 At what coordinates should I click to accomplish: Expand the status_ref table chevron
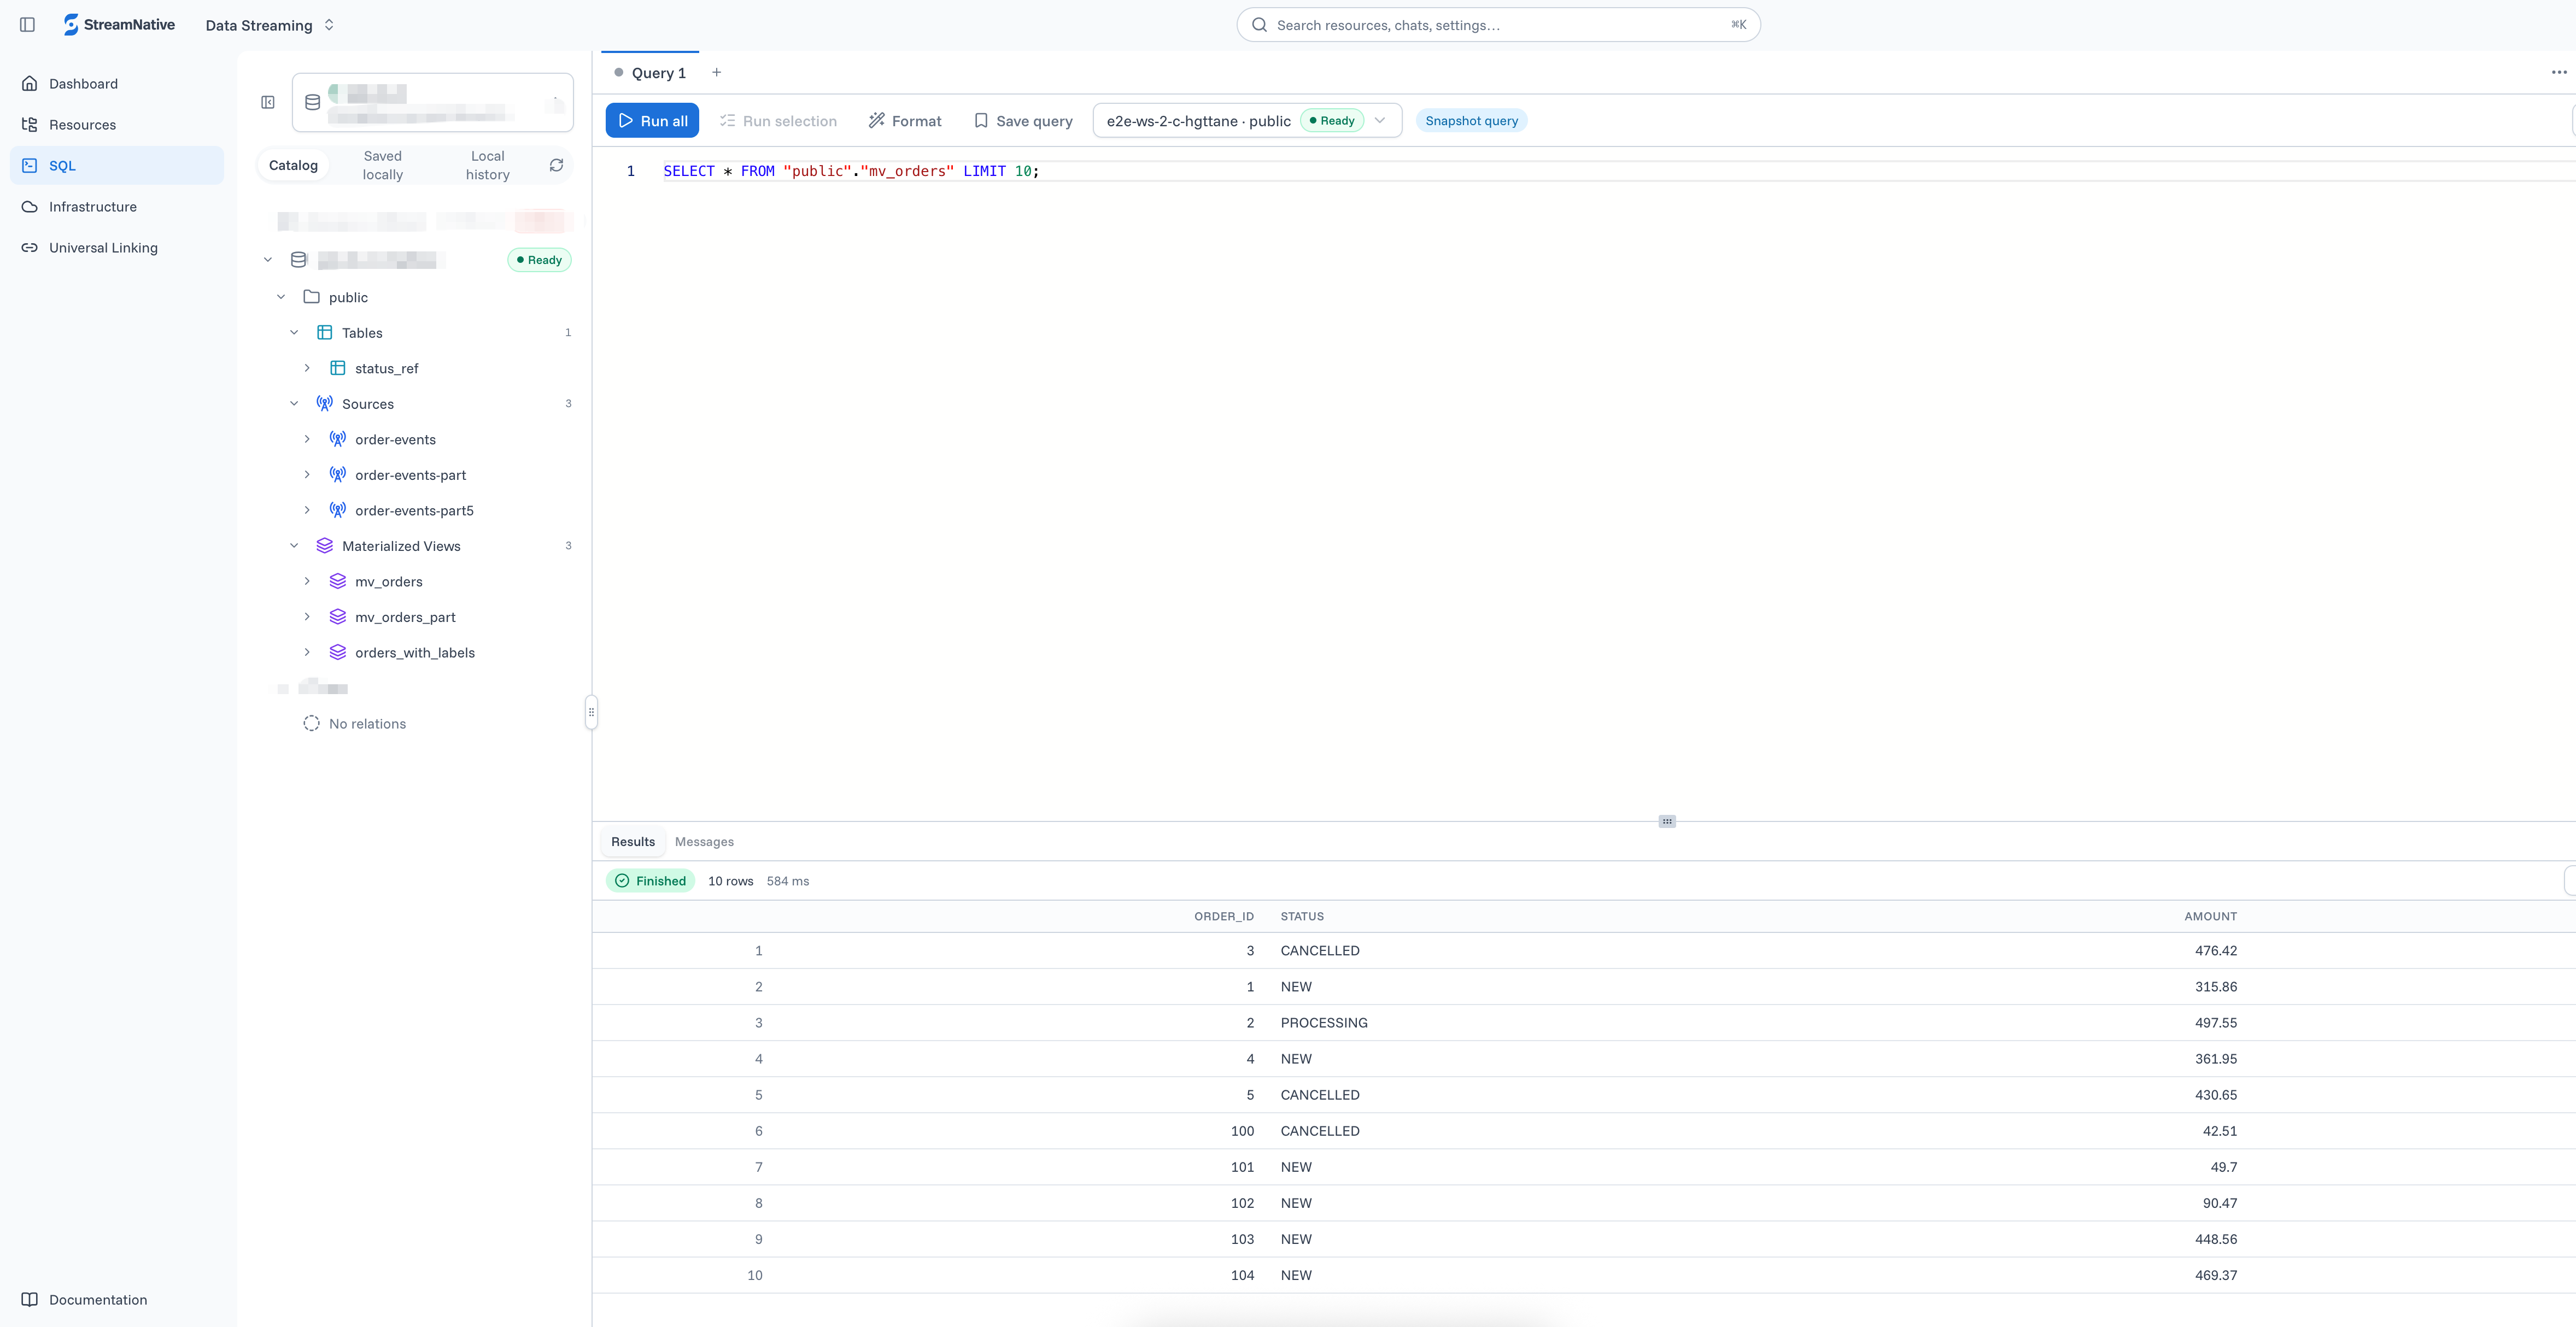307,368
